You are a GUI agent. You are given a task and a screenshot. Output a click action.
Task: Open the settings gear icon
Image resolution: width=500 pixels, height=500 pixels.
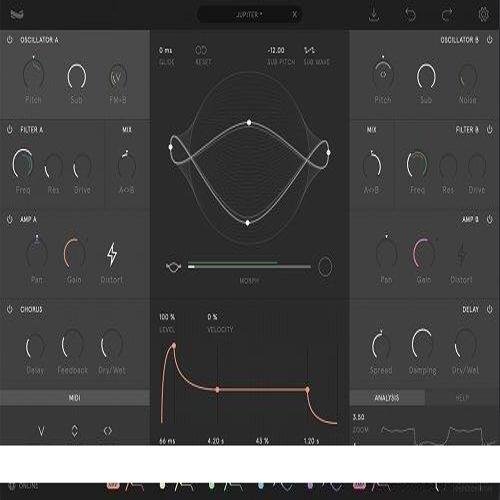483,15
